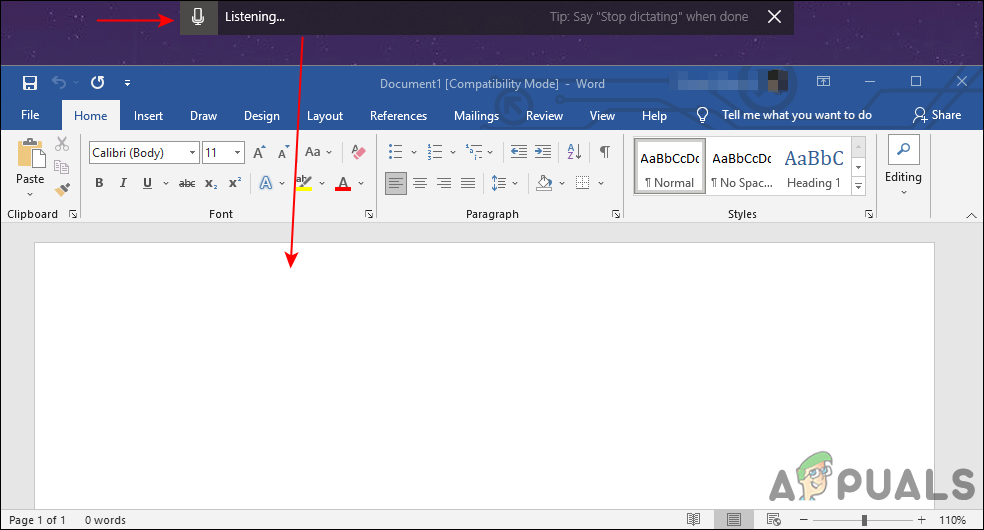Cut selection with scissors icon

pyautogui.click(x=62, y=144)
